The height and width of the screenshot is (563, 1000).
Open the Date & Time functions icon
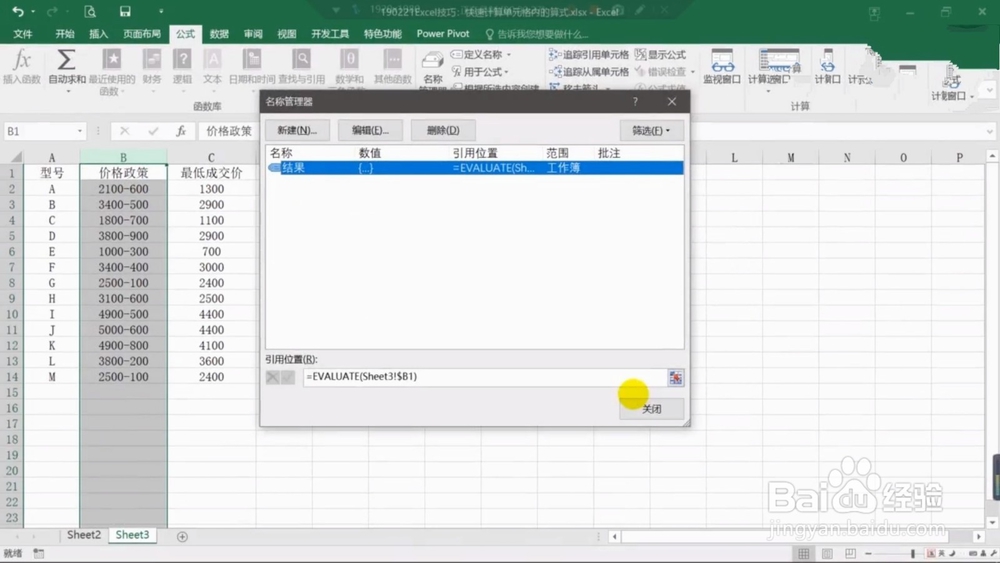252,59
